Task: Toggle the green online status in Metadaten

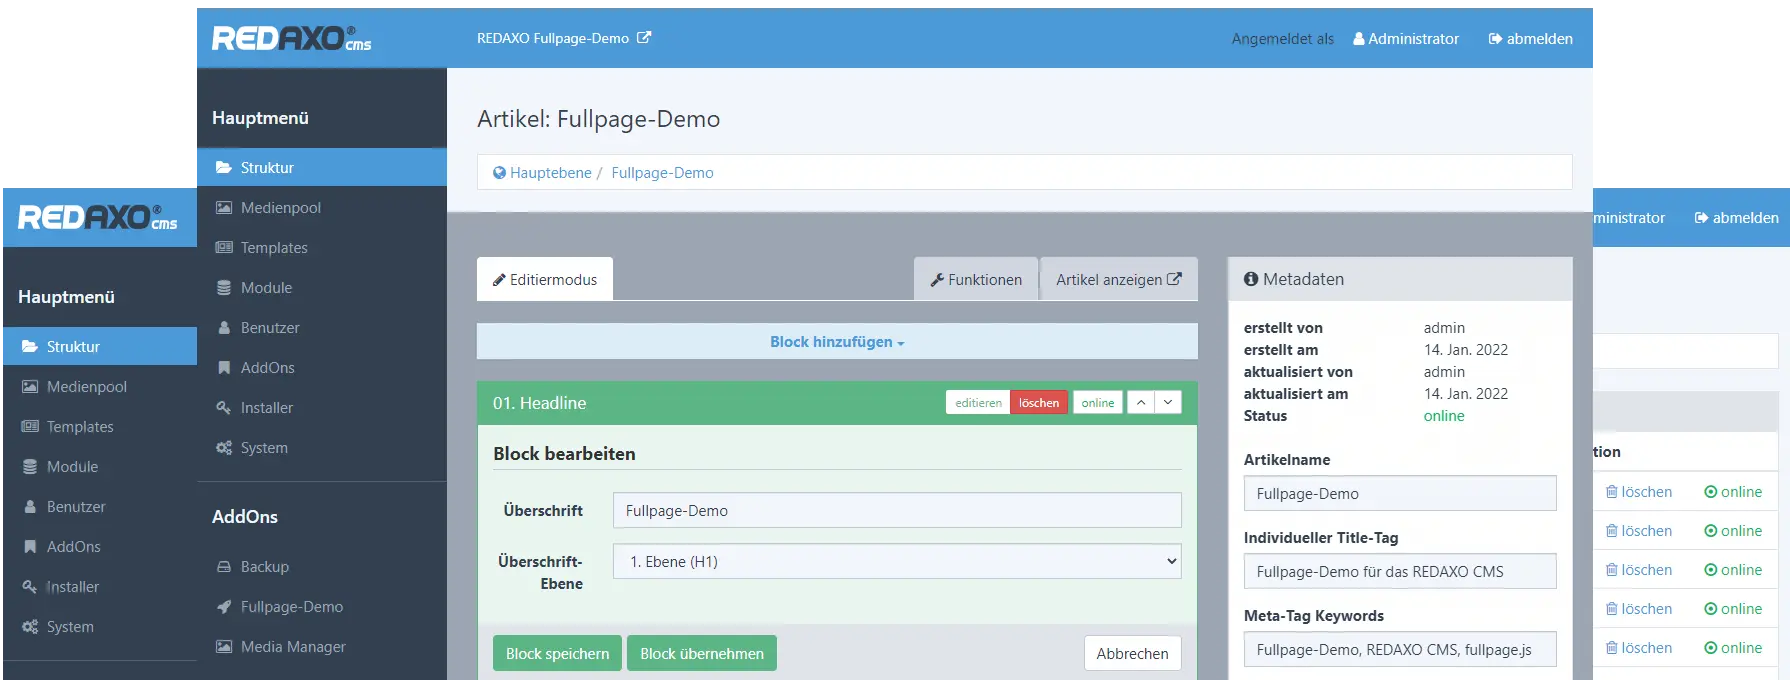Action: tap(1443, 416)
